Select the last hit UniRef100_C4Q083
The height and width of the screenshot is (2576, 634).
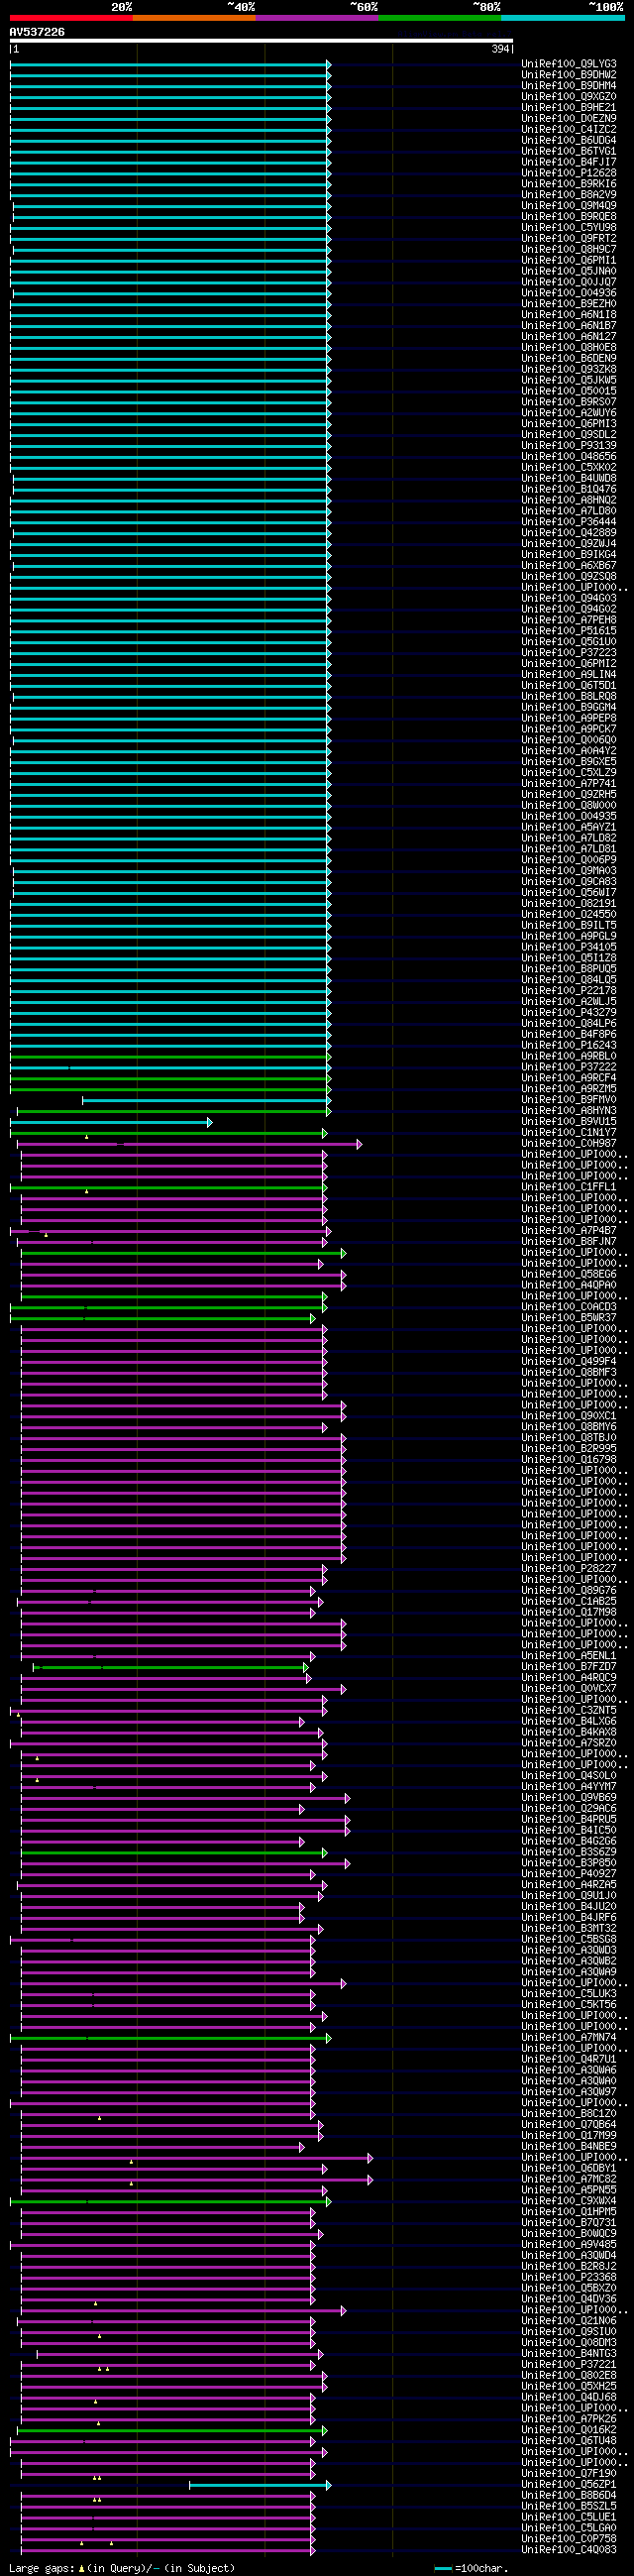tap(569, 2551)
